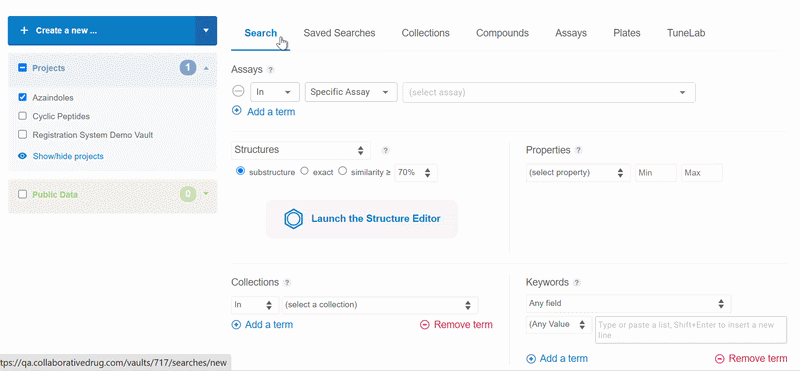Click Create a new button

pos(102,31)
